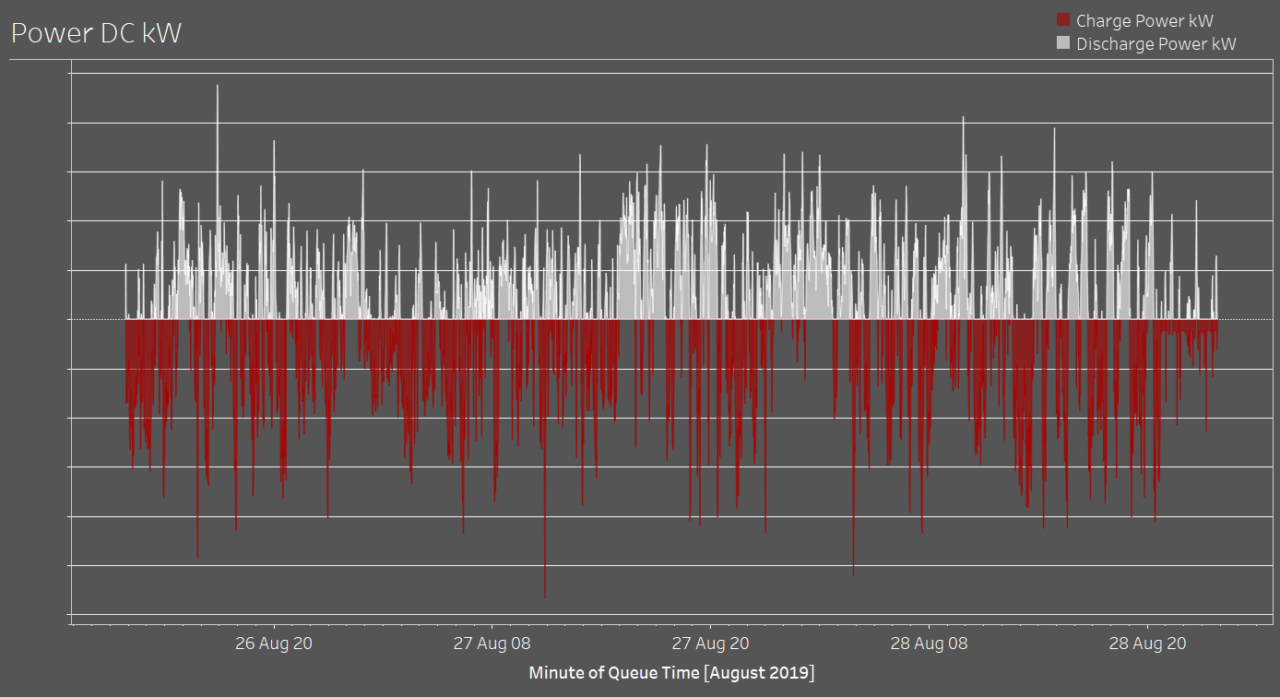
Task: Select the Charge Power kW legend label
Action: (1144, 21)
